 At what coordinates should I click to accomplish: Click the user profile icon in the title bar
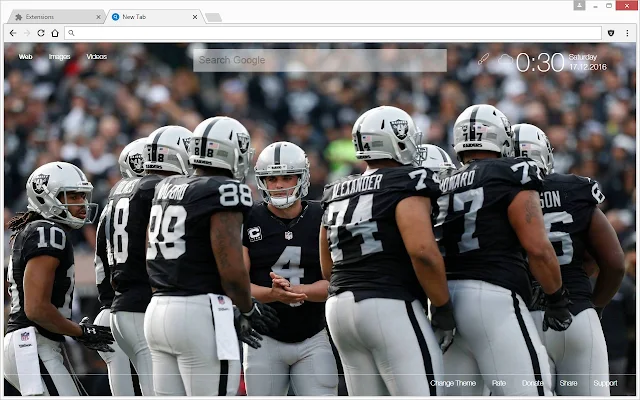tap(579, 5)
